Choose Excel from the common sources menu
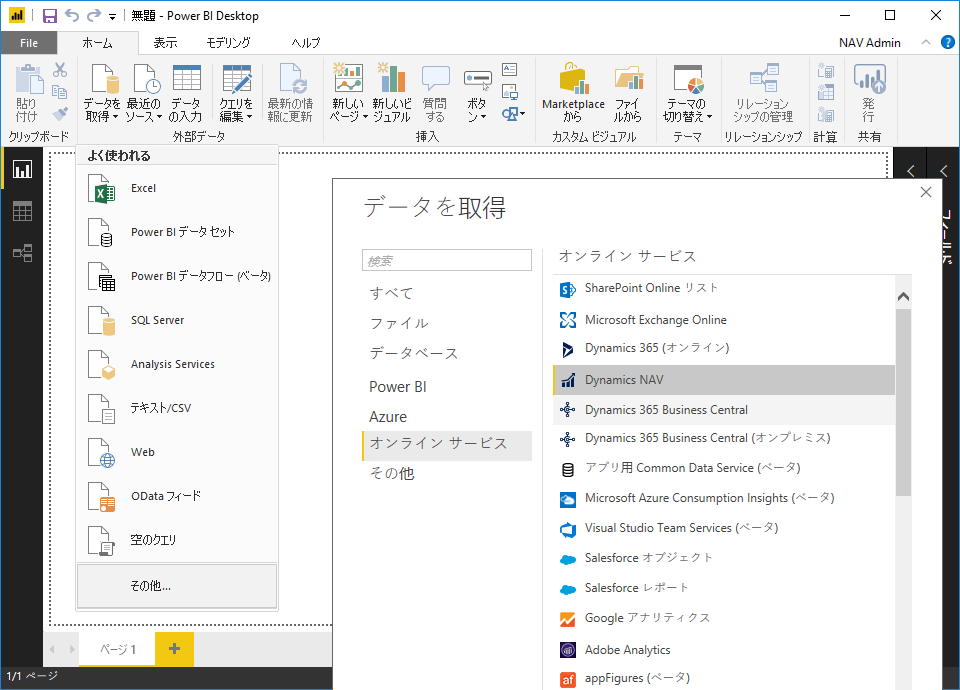This screenshot has width=960, height=690. coord(177,189)
